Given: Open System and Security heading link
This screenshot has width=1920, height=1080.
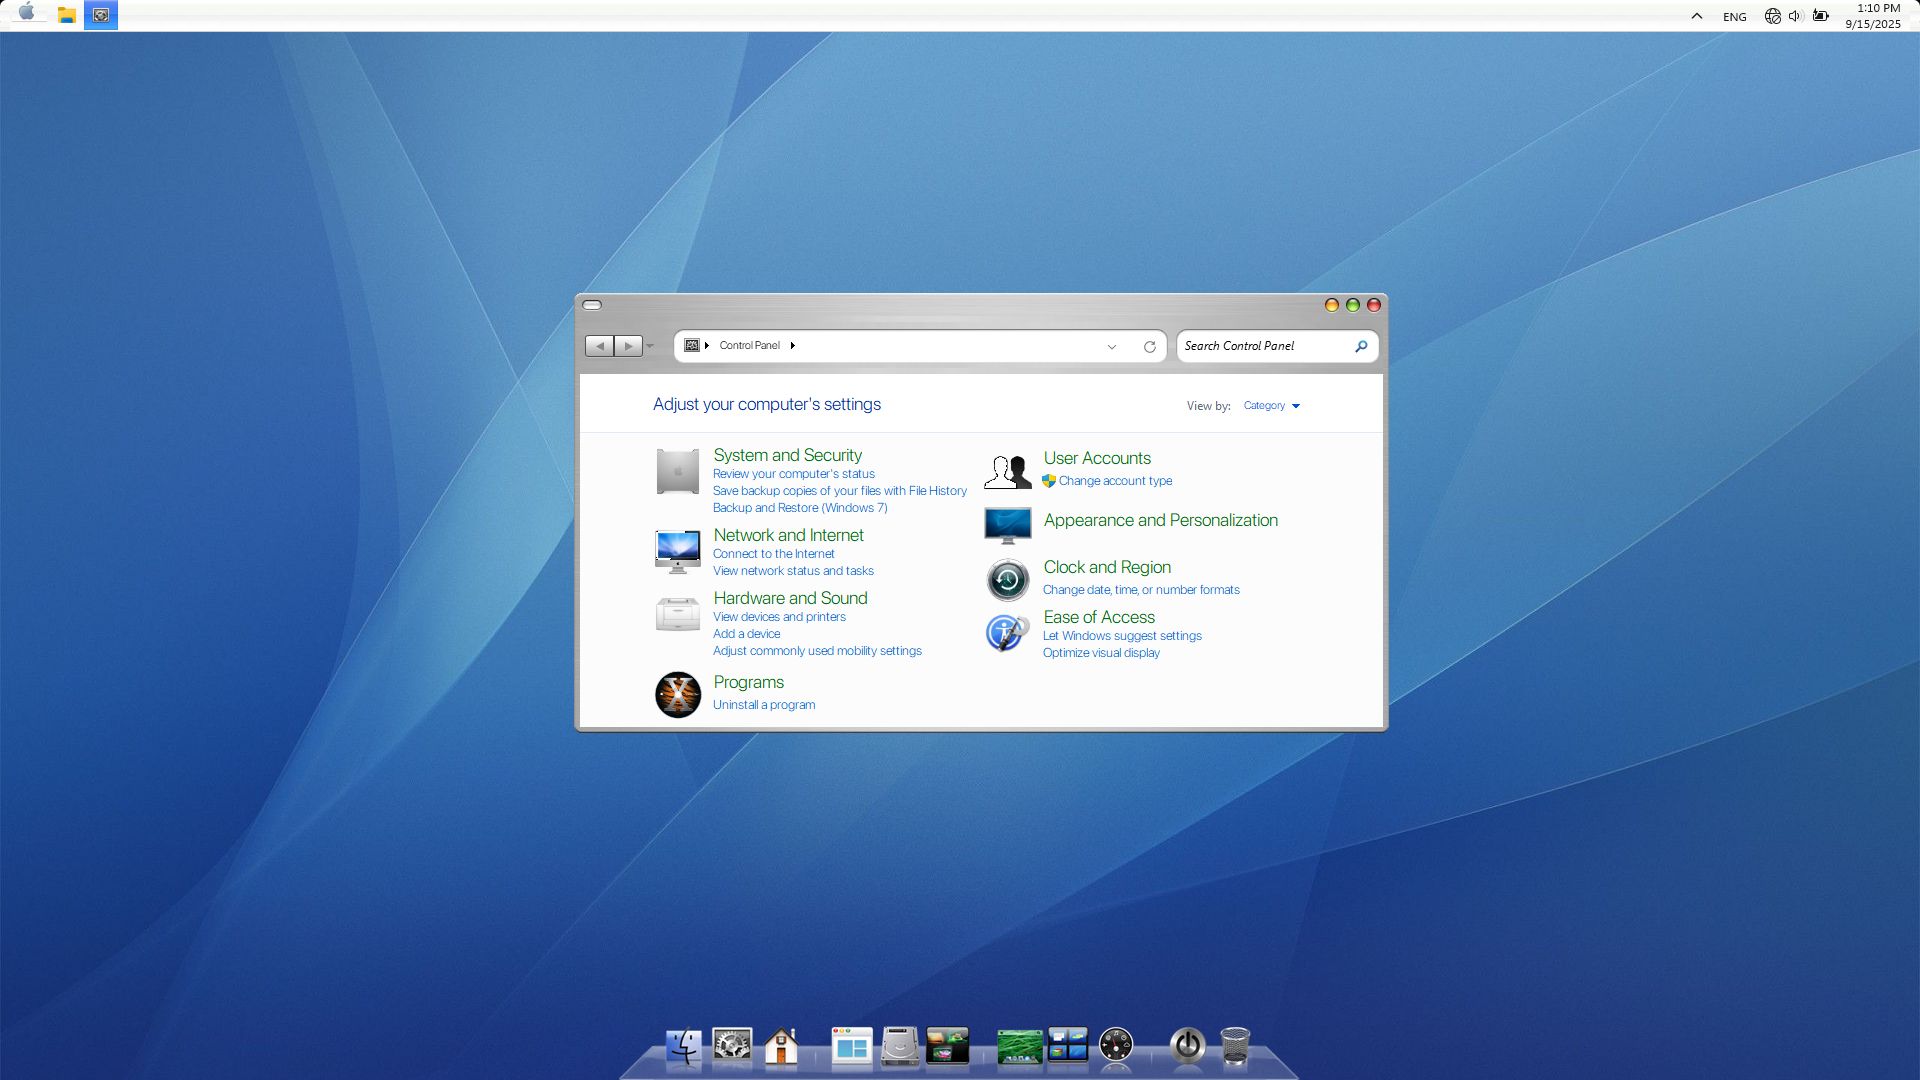Looking at the screenshot, I should pyautogui.click(x=787, y=455).
